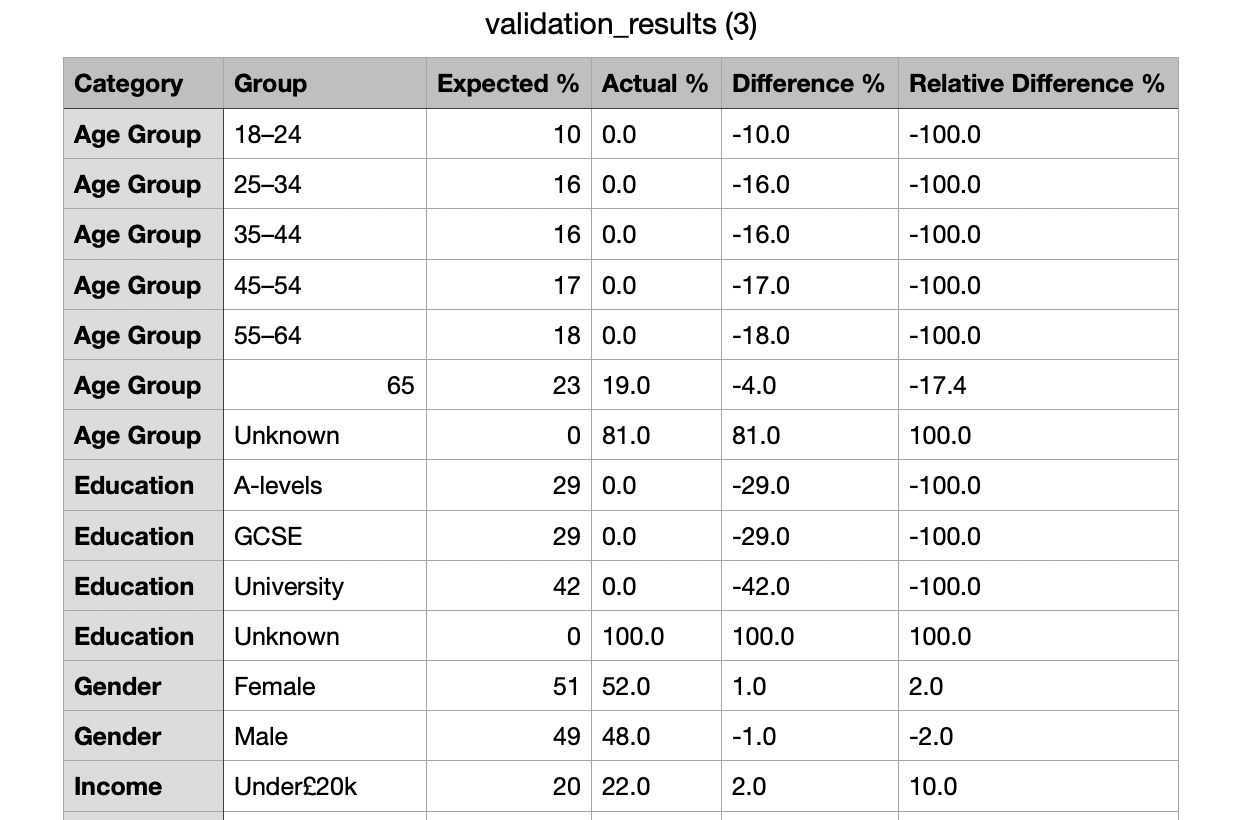Click the University group cell

coord(289,587)
